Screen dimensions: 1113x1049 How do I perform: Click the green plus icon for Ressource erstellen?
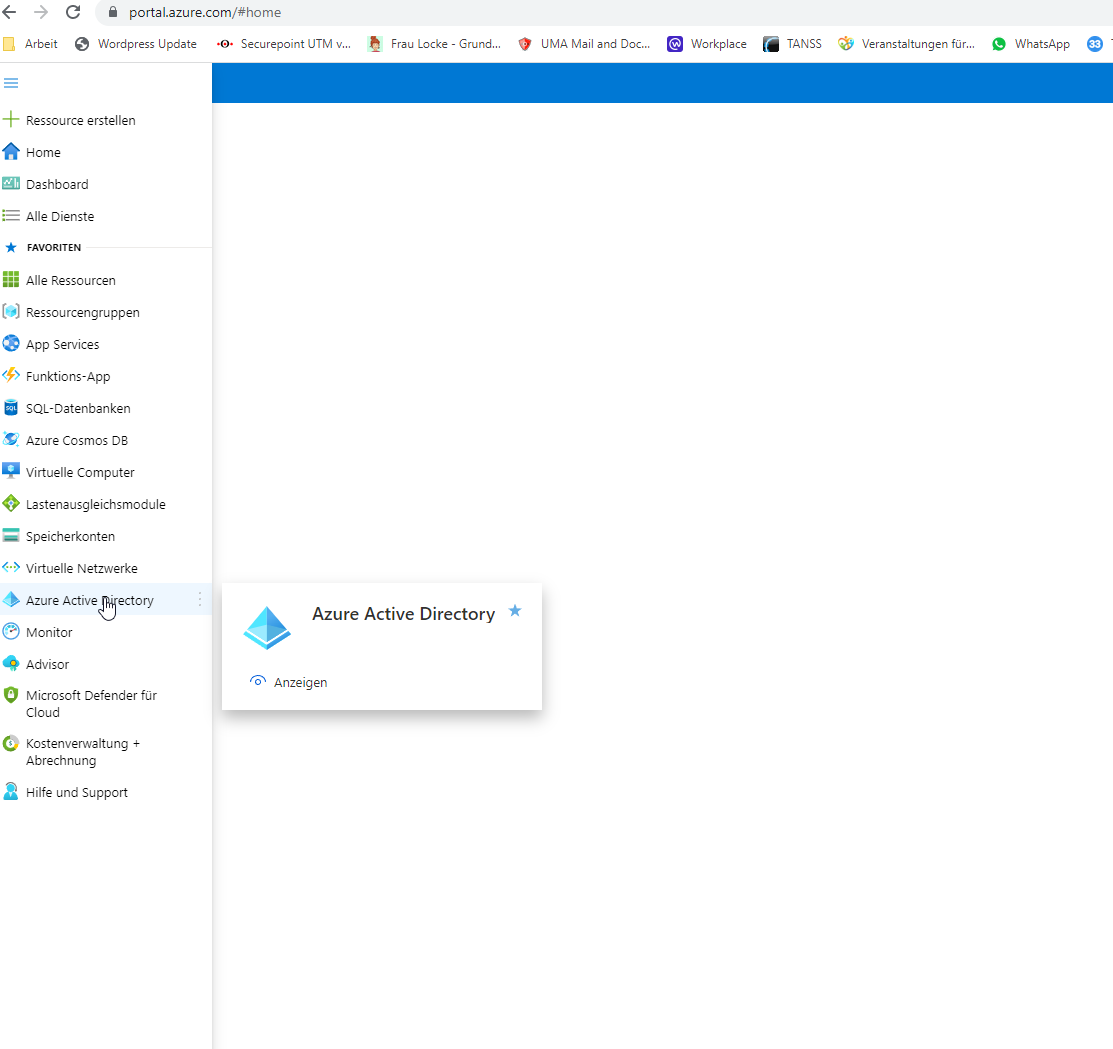click(x=11, y=120)
